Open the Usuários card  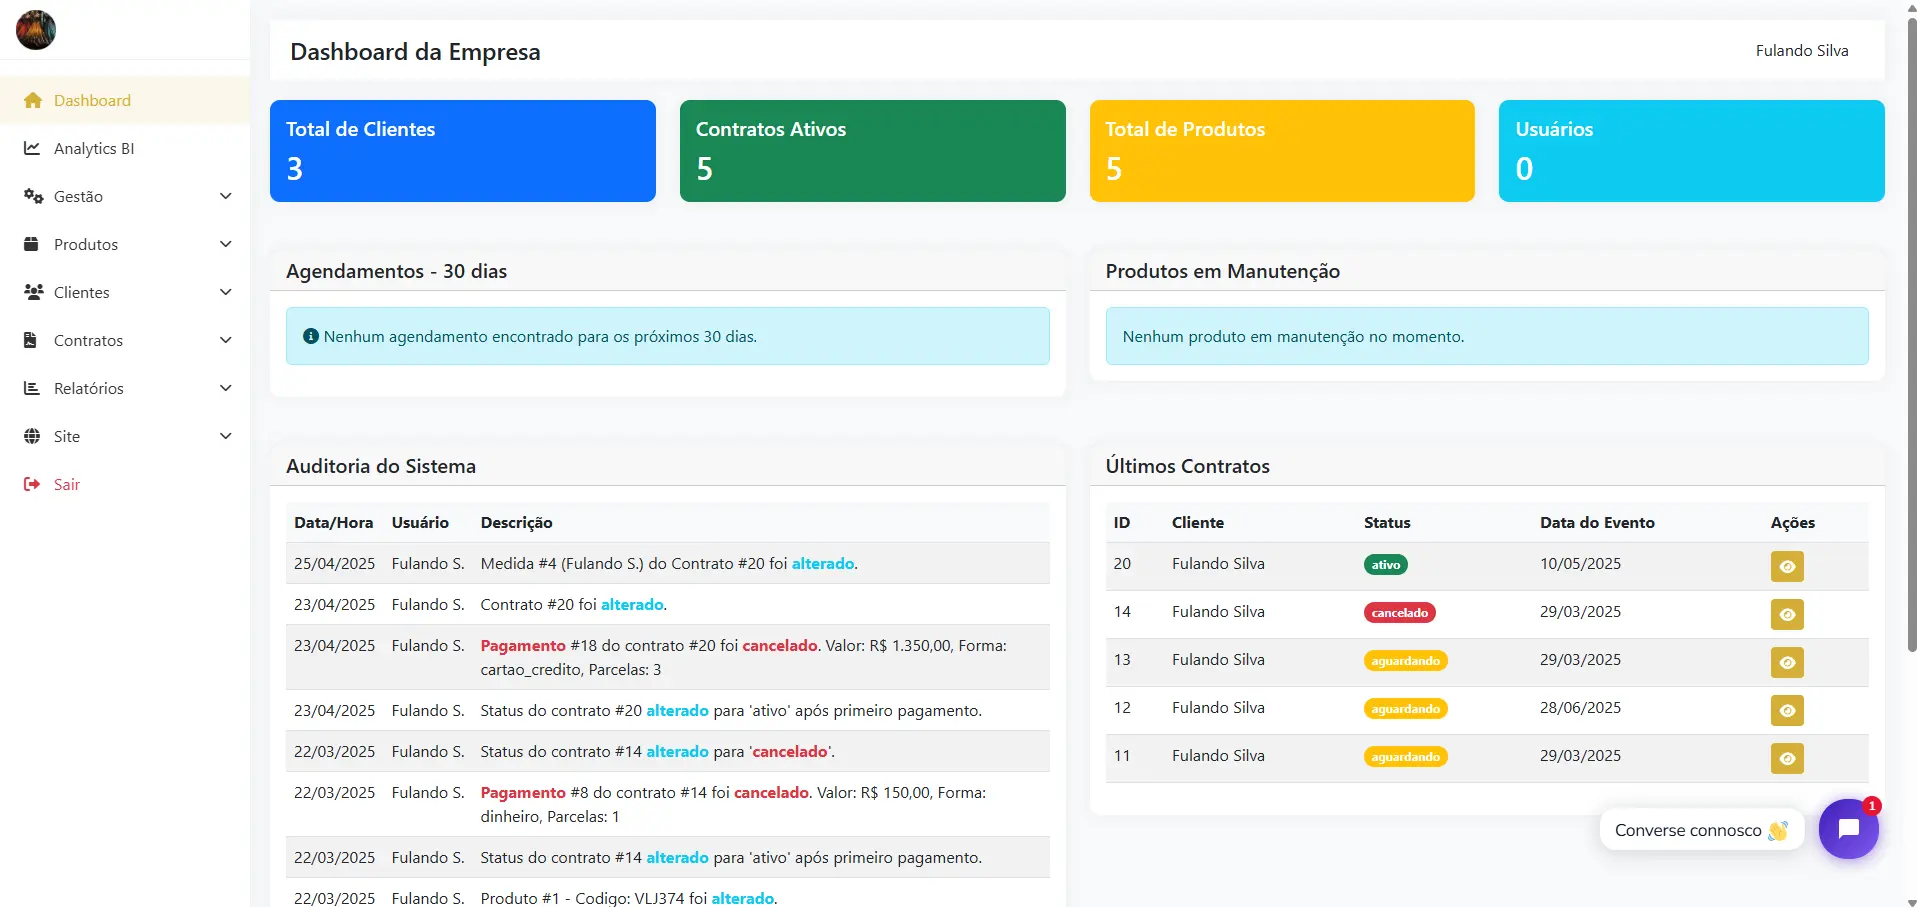point(1692,151)
